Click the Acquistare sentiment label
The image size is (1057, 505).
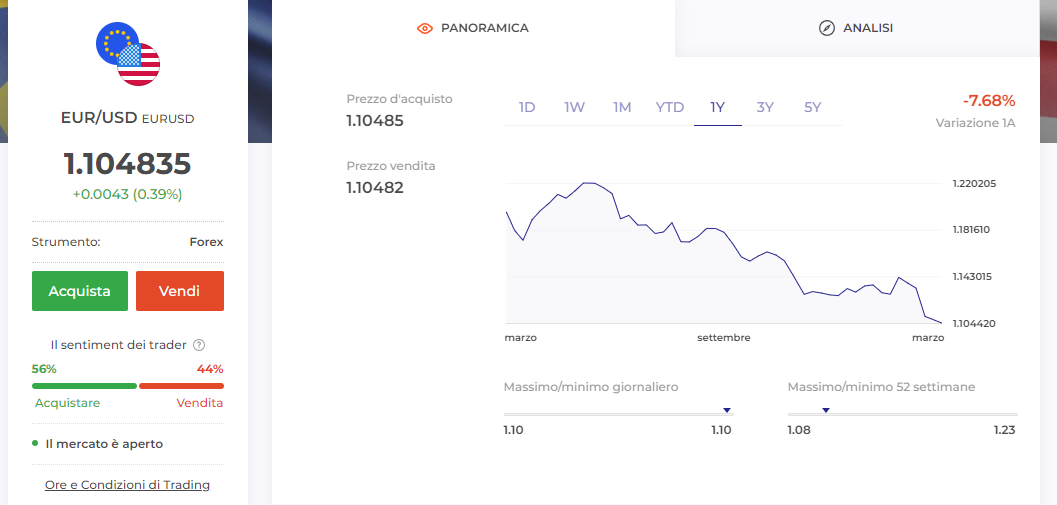pyautogui.click(x=67, y=403)
